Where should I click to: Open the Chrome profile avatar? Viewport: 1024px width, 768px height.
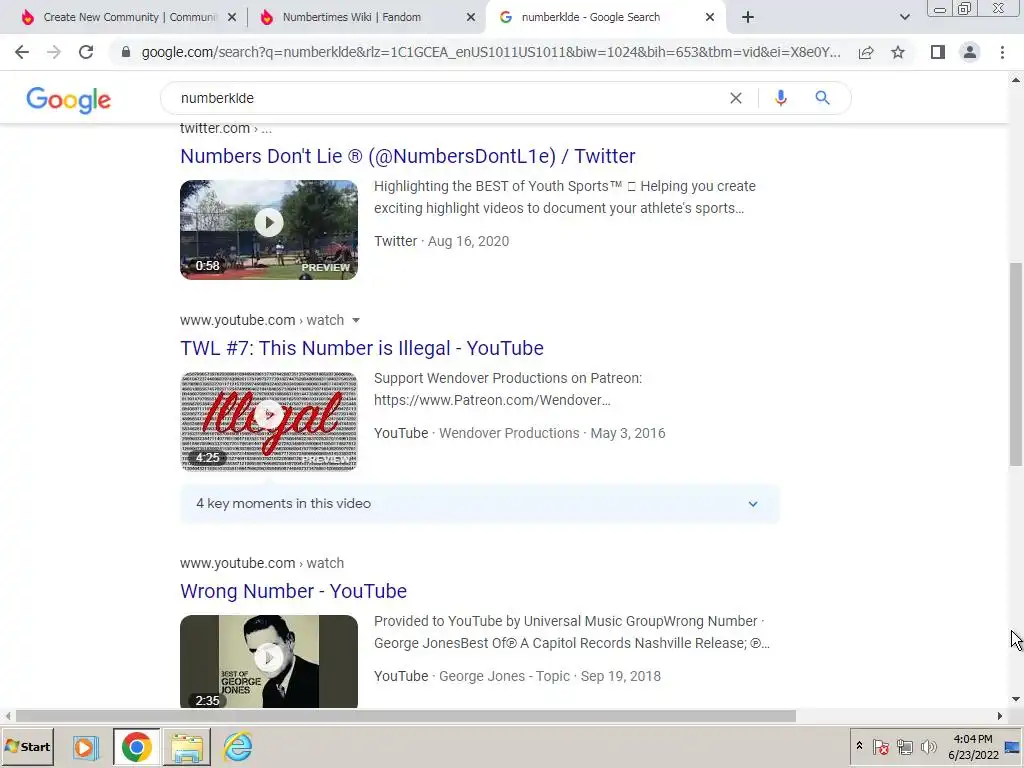(970, 52)
